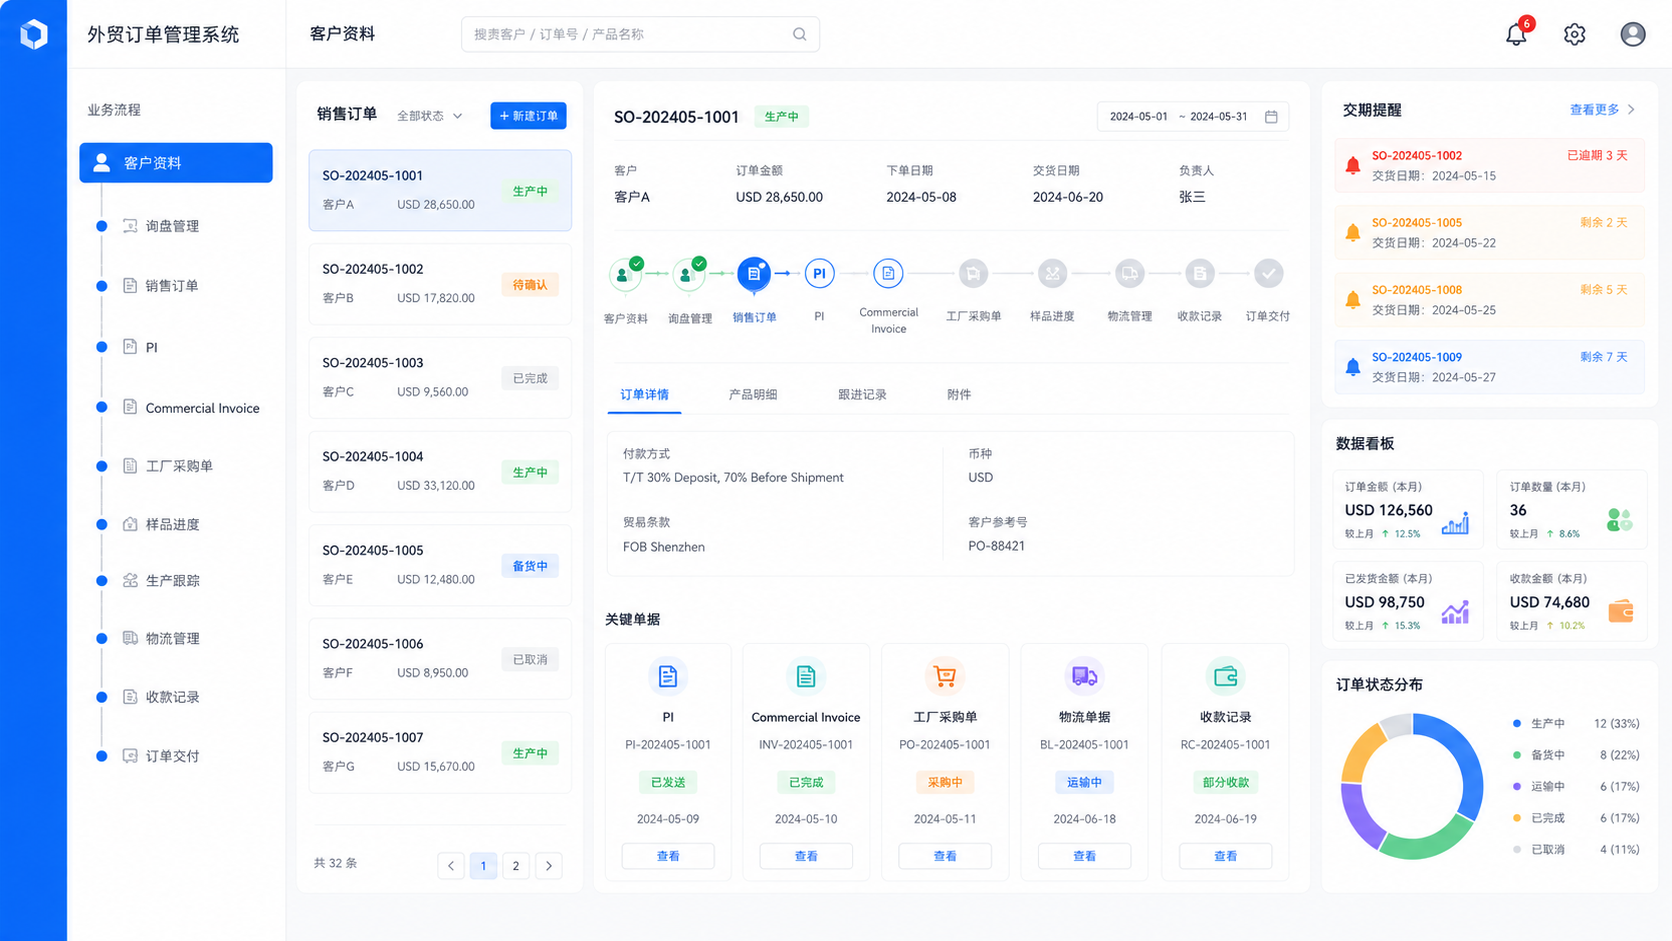This screenshot has width=1672, height=941.
Task: Click the 物流管理 workflow step icon
Action: 1129,273
